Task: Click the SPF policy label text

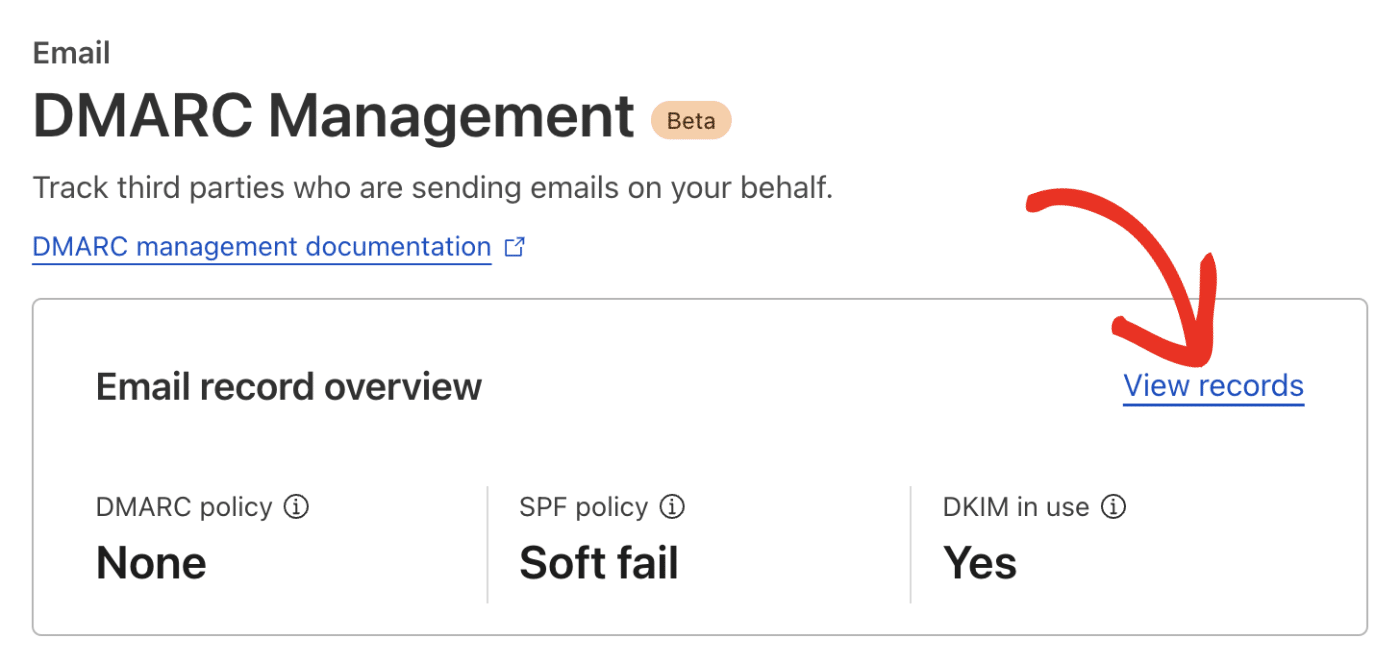Action: point(584,507)
